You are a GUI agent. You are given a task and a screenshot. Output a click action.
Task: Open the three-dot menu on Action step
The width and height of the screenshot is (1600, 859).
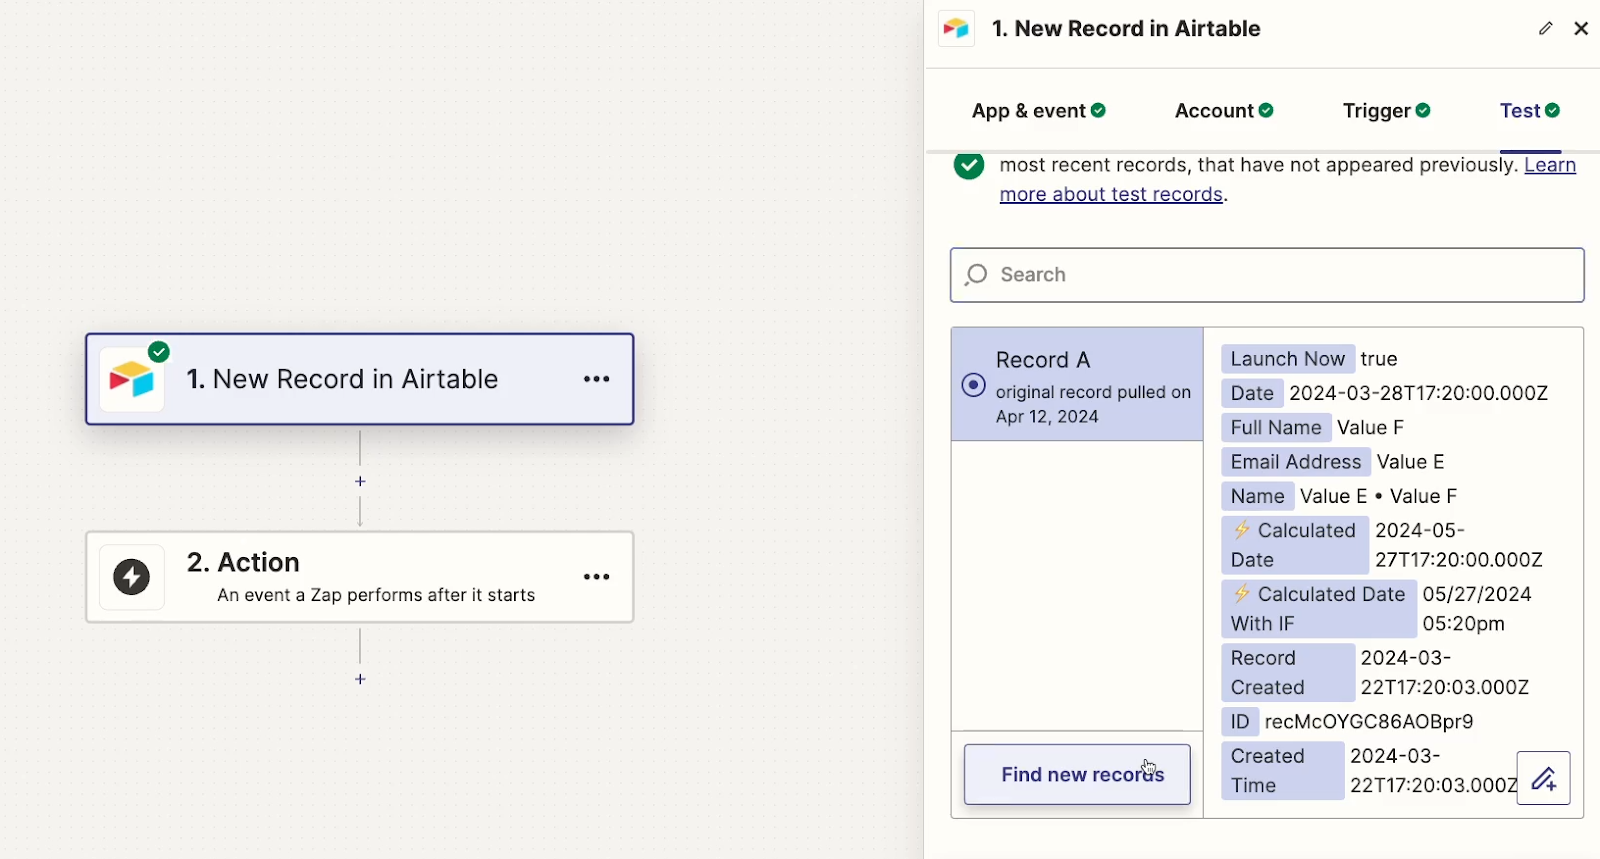coord(597,577)
